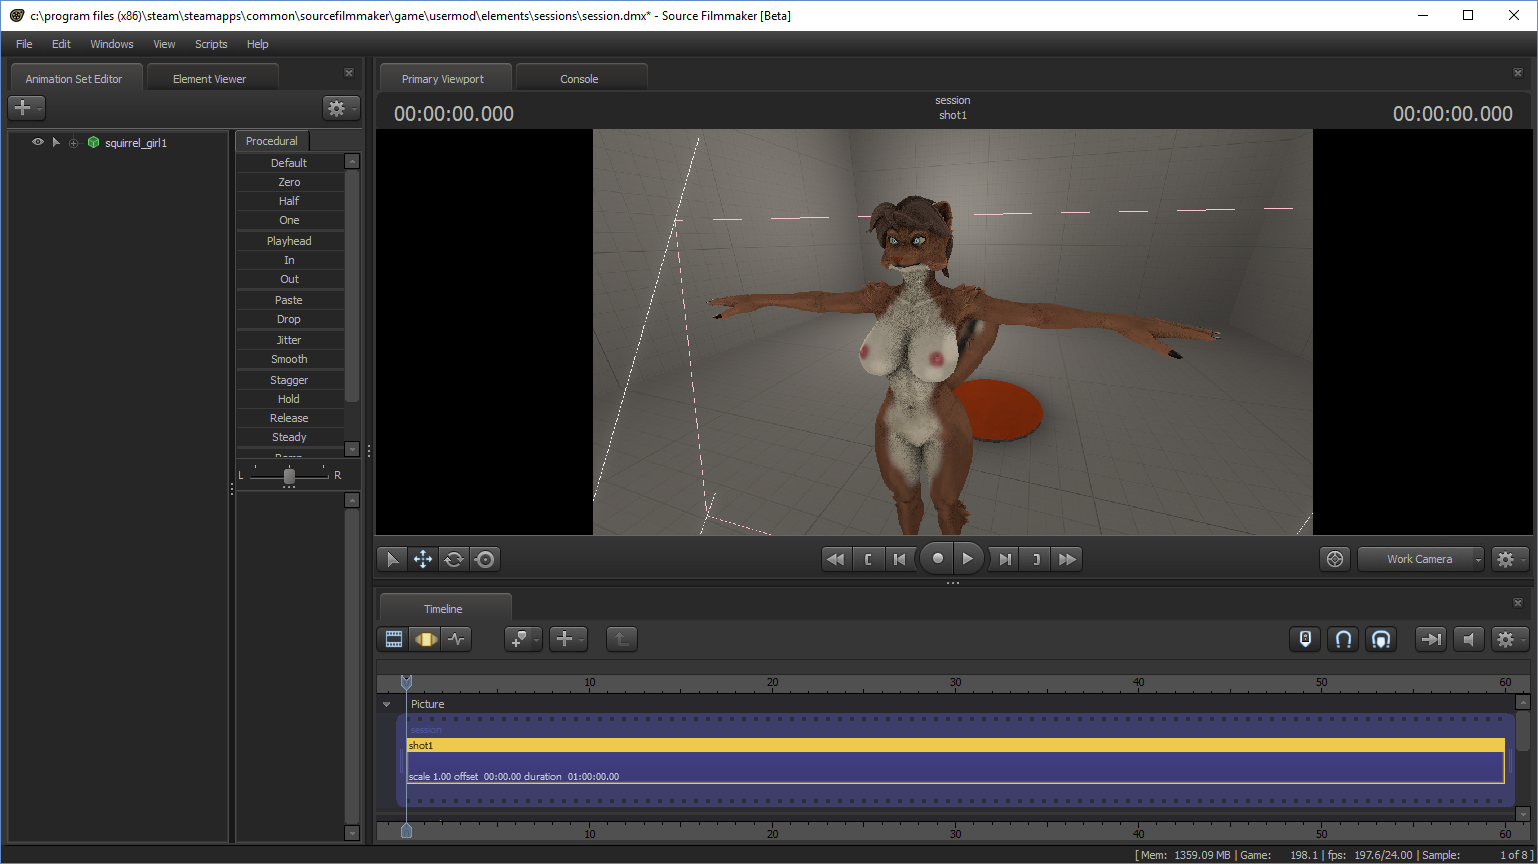Toggle the snap-to-frame magnet icon
Screen dimensions: 1538x864
point(1381,639)
